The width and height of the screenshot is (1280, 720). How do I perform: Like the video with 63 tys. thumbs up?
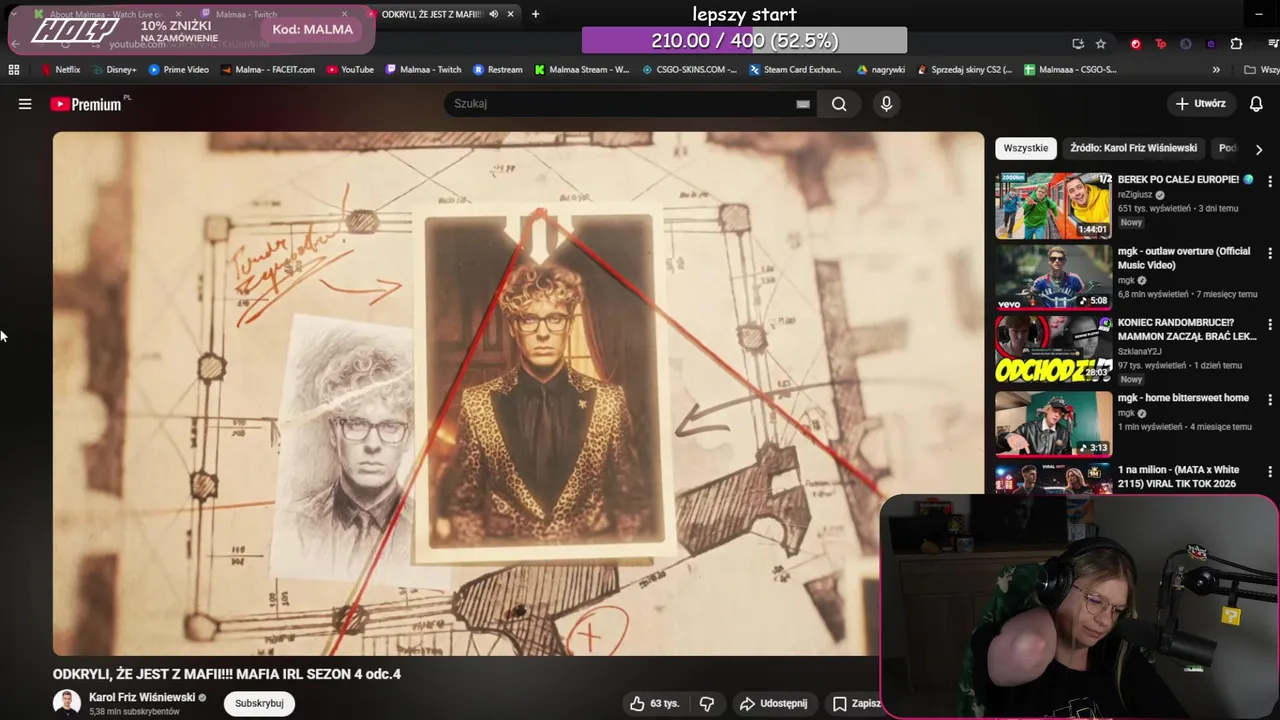[653, 704]
